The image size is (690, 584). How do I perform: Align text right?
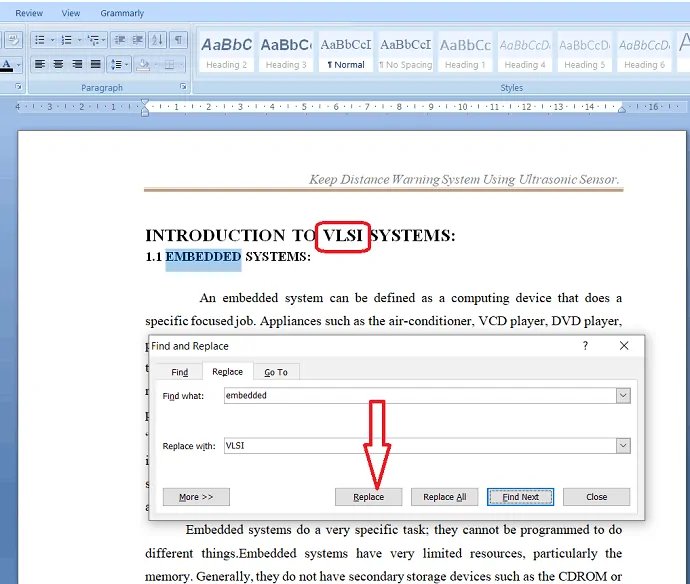point(77,64)
